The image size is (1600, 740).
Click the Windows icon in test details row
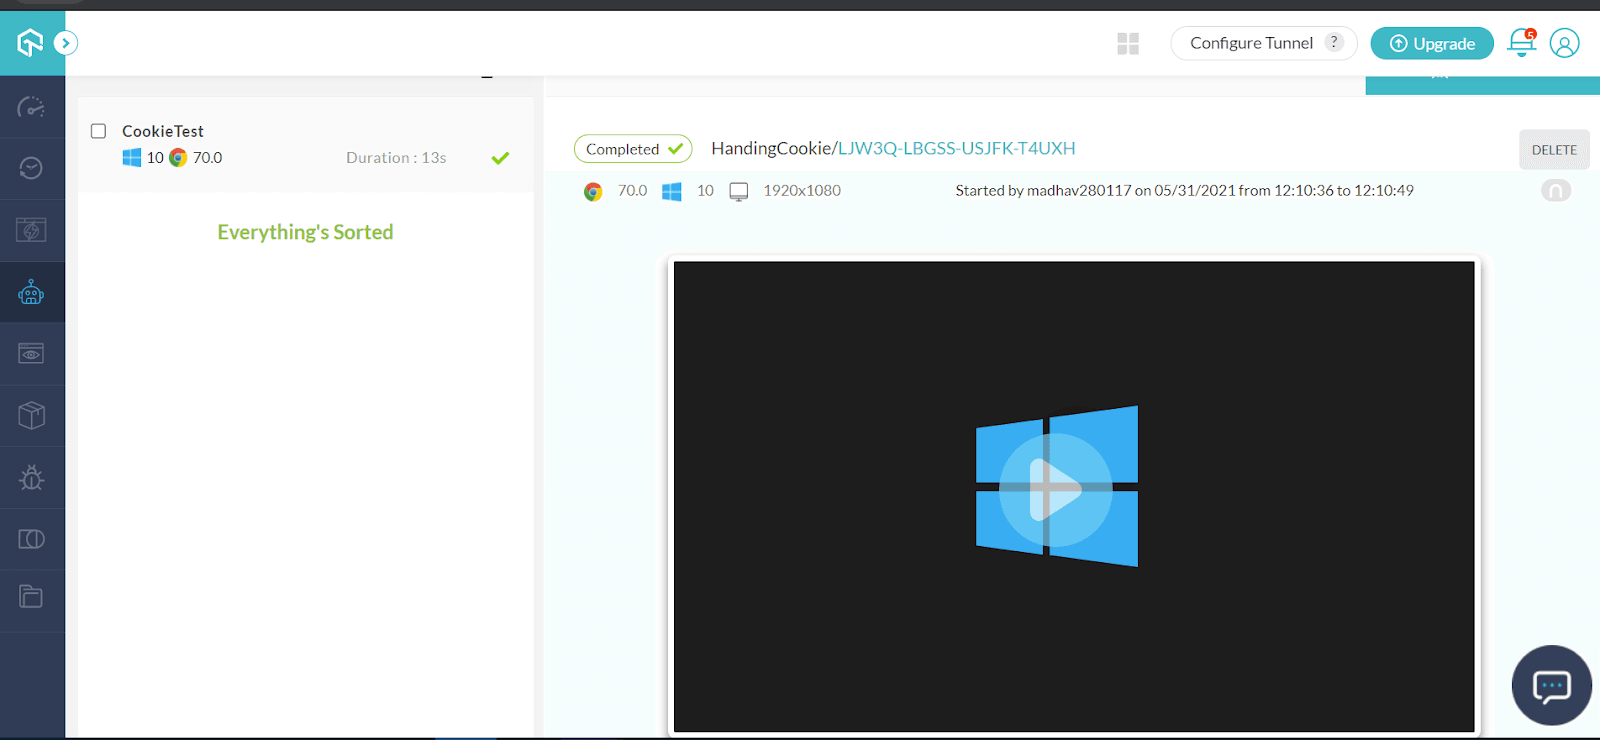coord(672,191)
